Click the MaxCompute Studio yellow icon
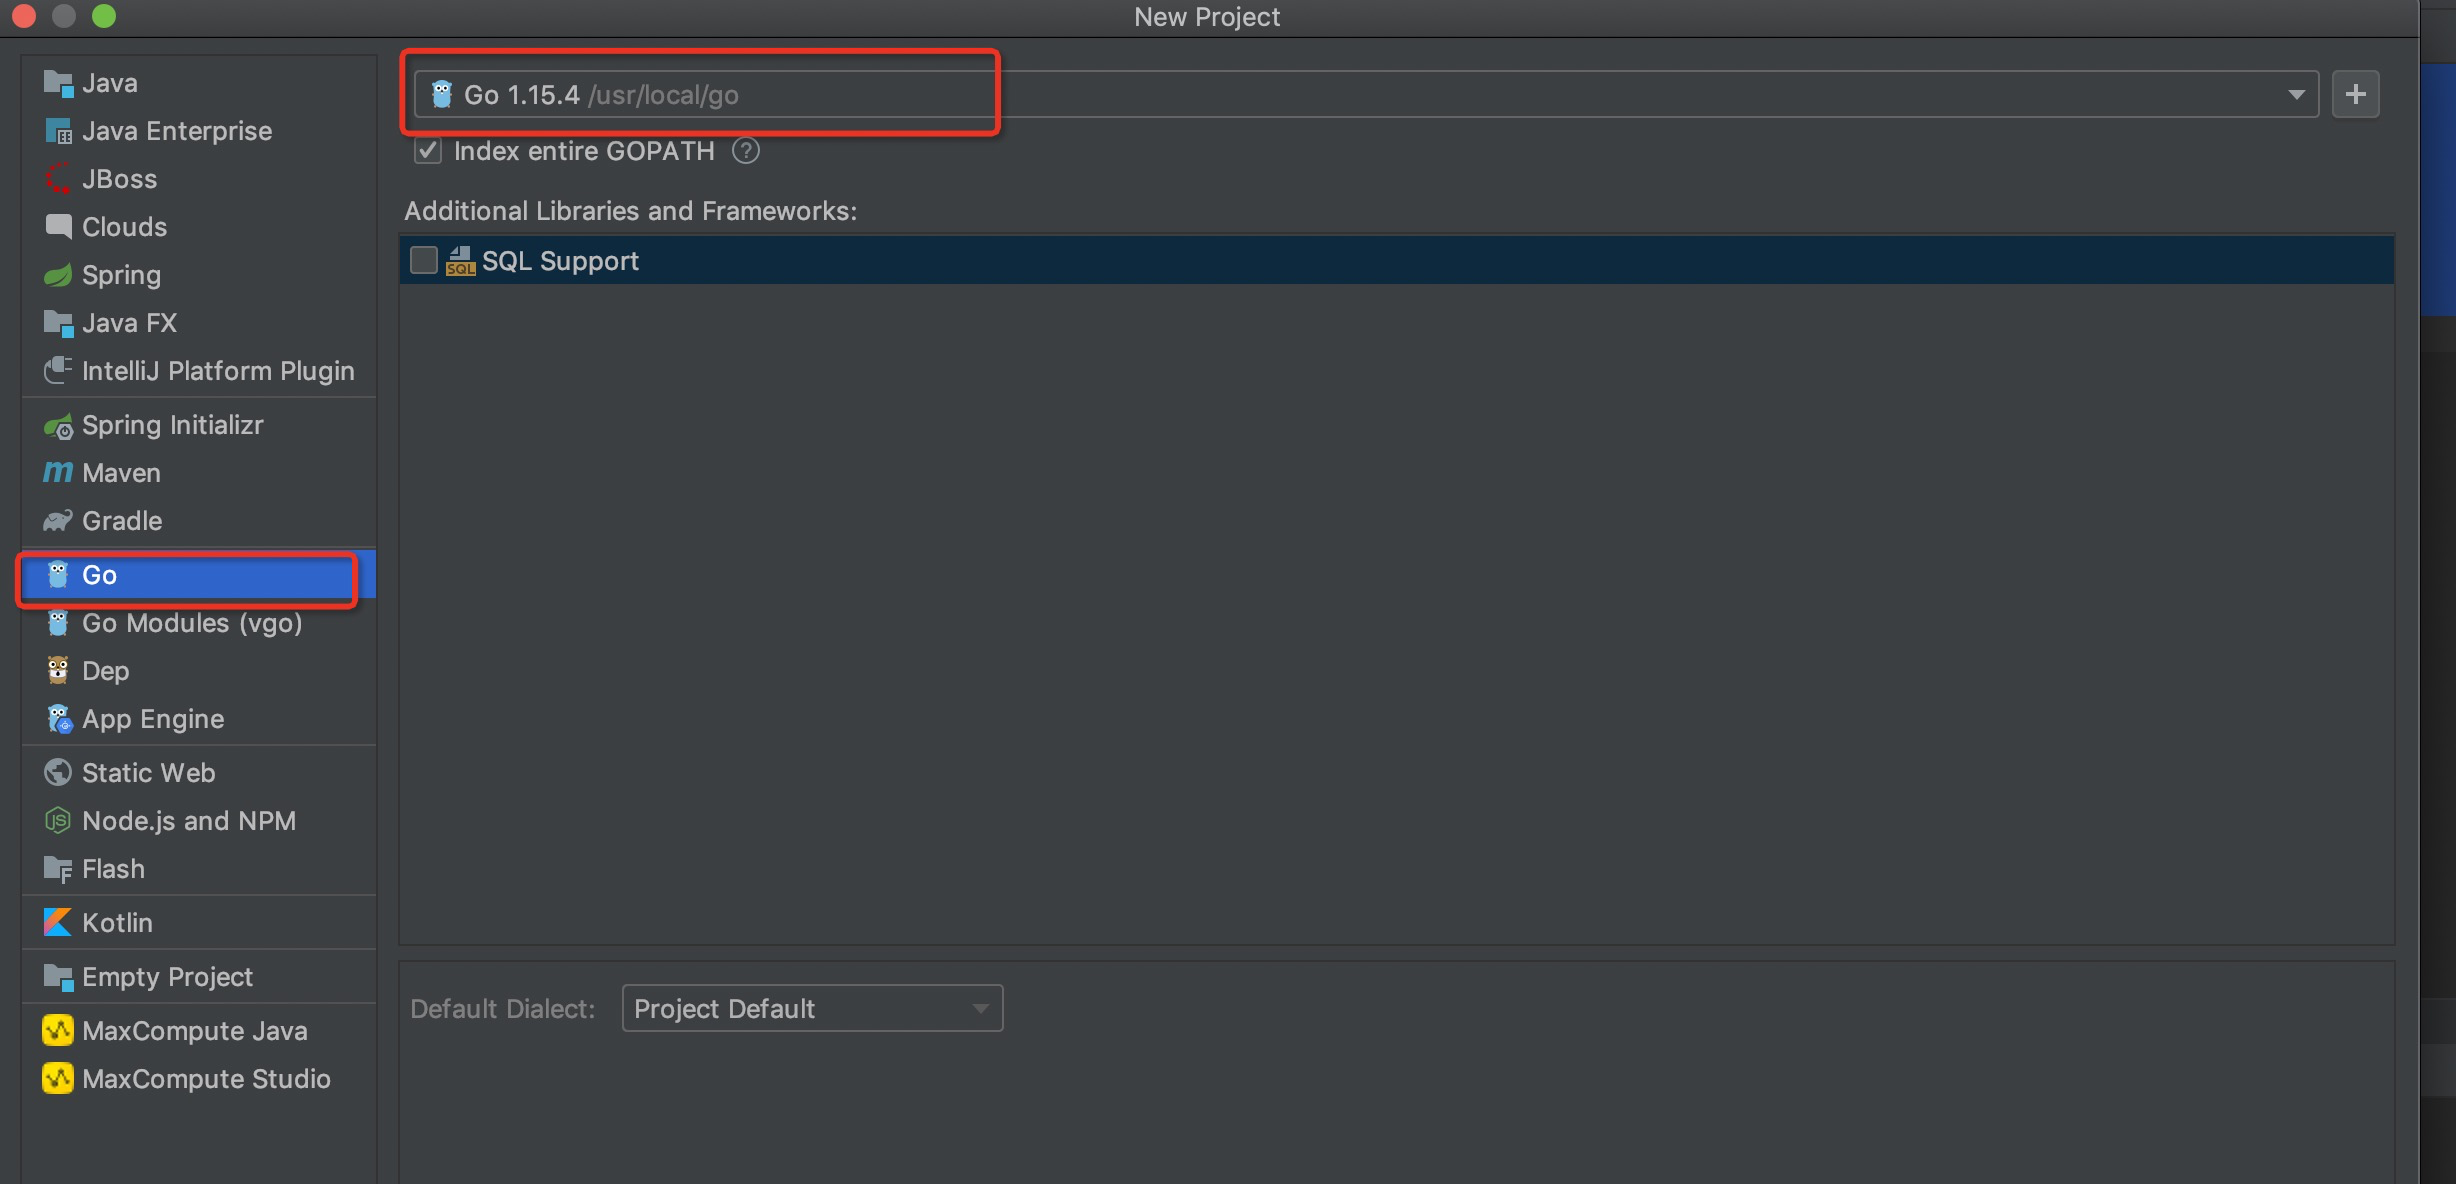This screenshot has height=1184, width=2456. [x=58, y=1078]
